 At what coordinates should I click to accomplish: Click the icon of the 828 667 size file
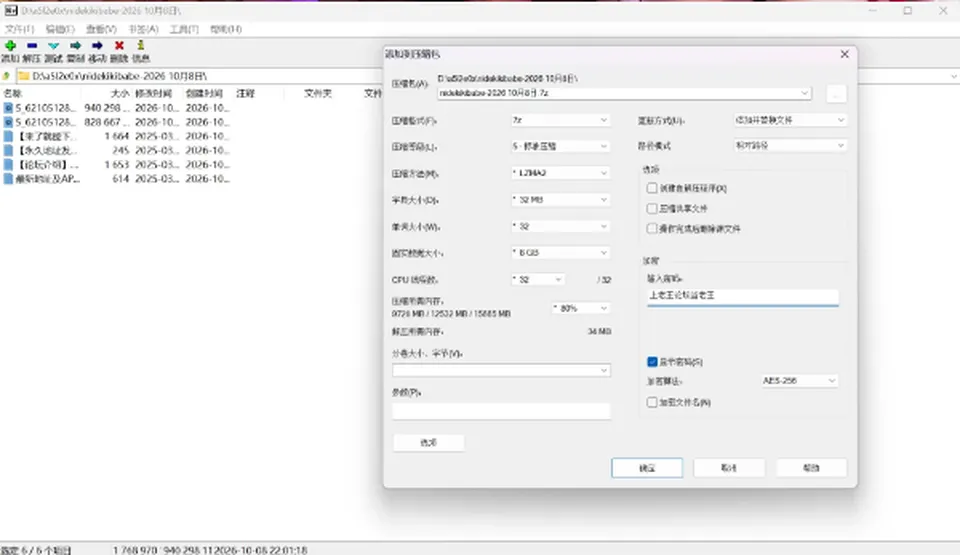pos(9,122)
